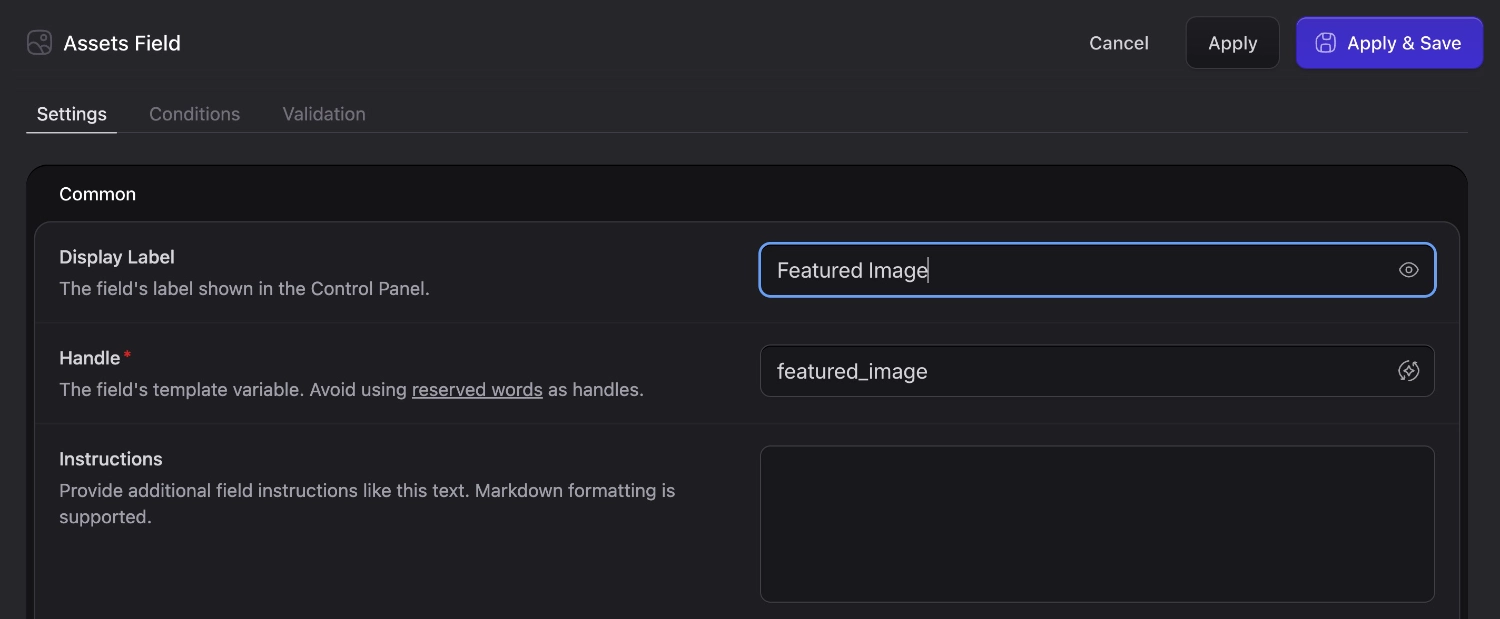Open the reserved words link
1500x619 pixels.
coord(477,389)
